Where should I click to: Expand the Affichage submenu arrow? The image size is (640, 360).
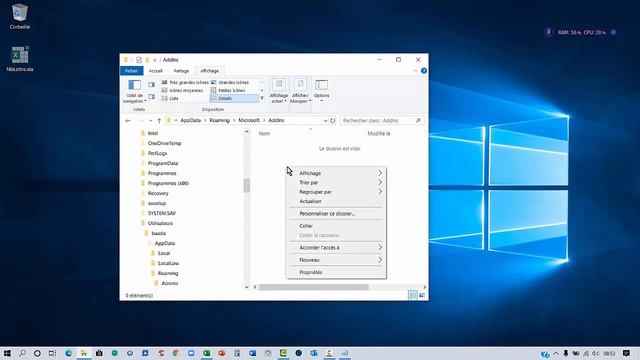pyautogui.click(x=380, y=173)
